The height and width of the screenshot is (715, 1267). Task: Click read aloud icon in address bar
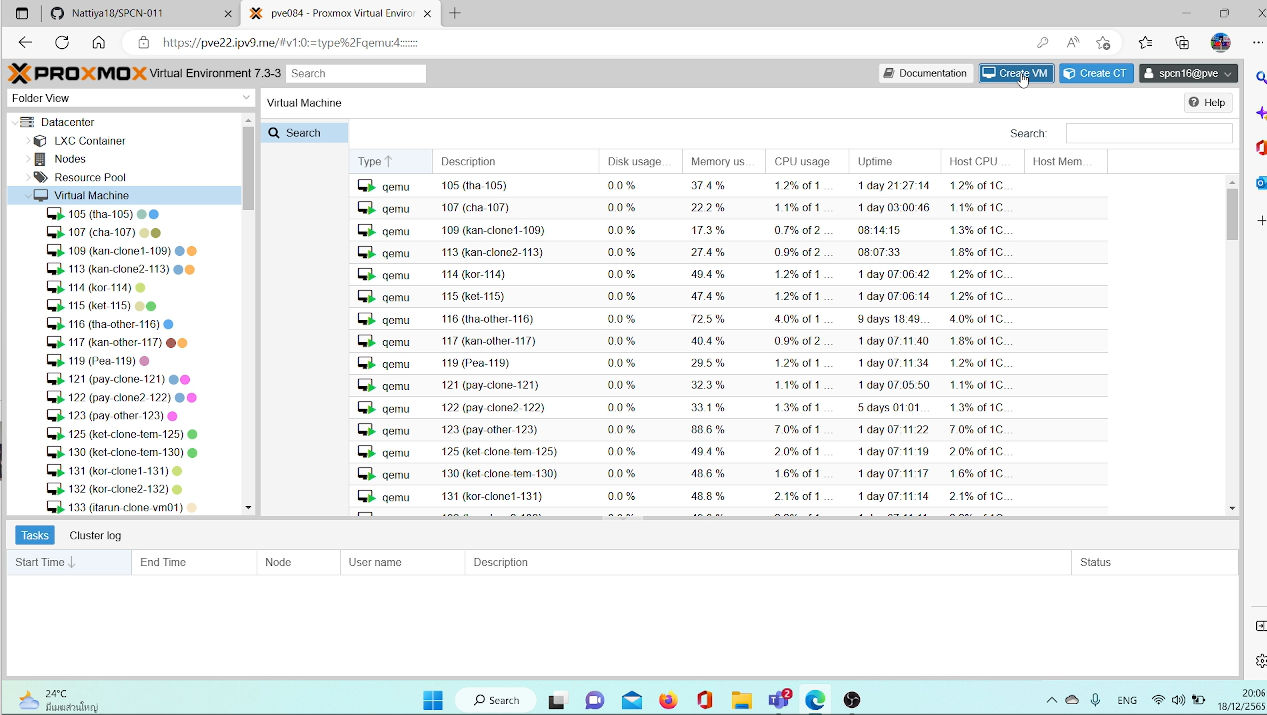1073,42
